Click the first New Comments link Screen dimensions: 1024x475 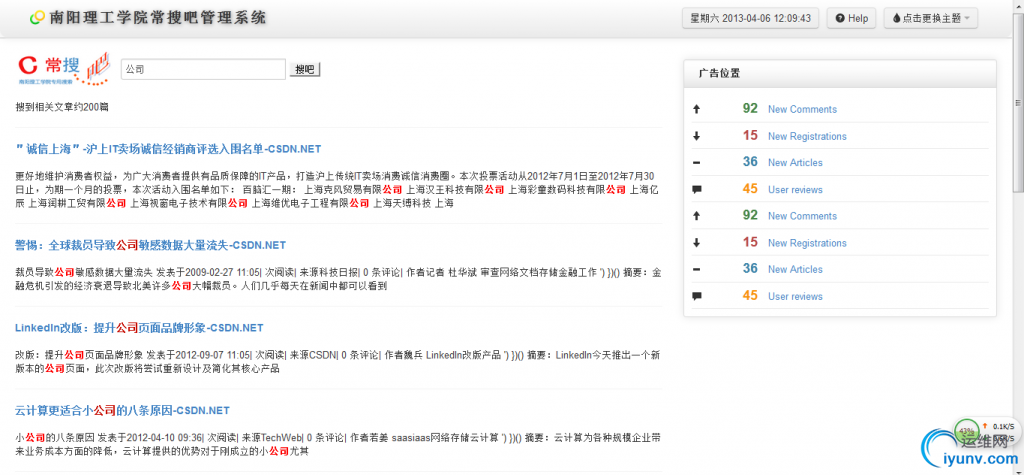802,109
